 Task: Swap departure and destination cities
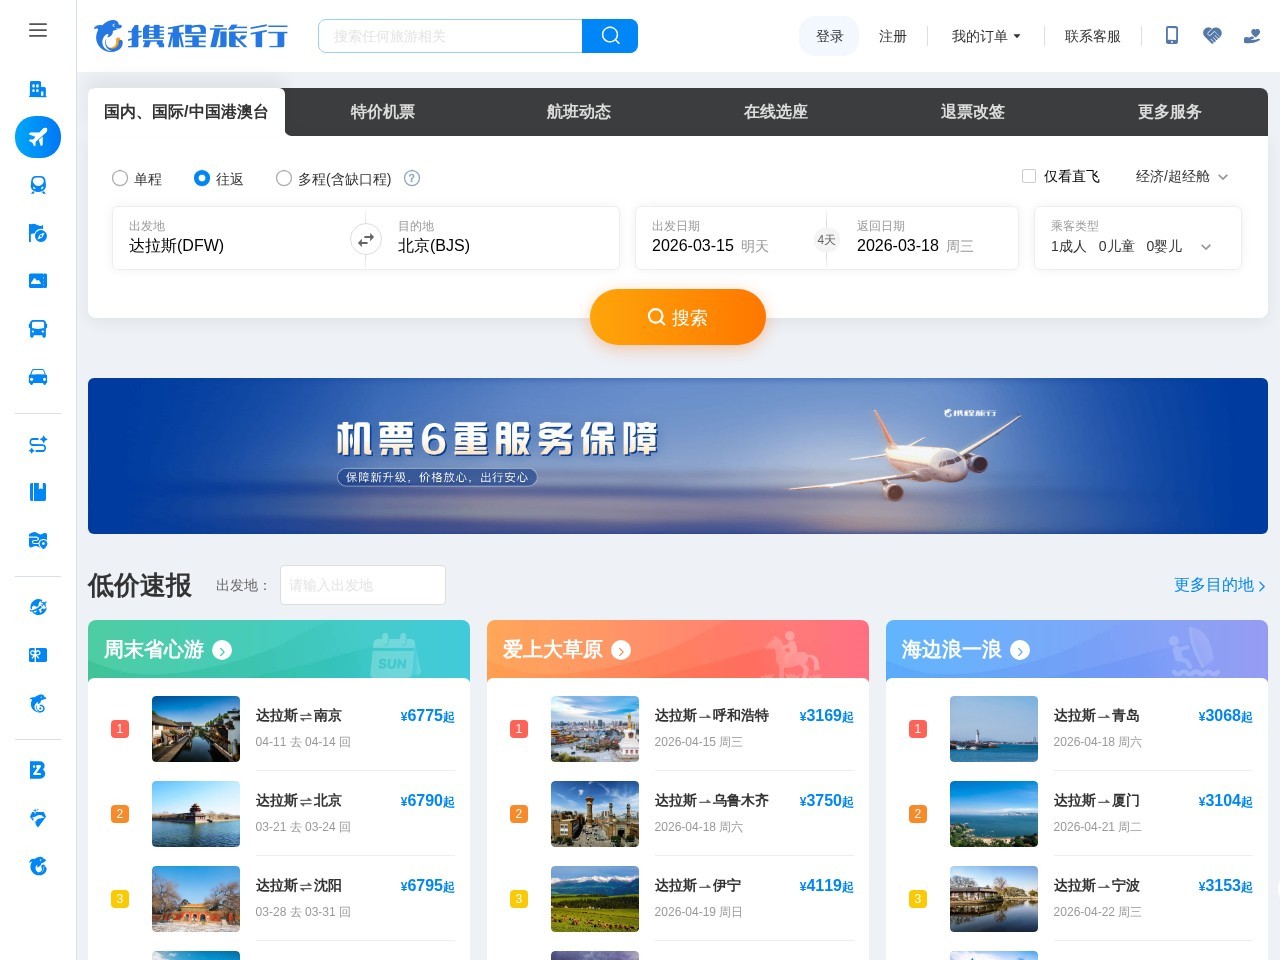click(366, 239)
